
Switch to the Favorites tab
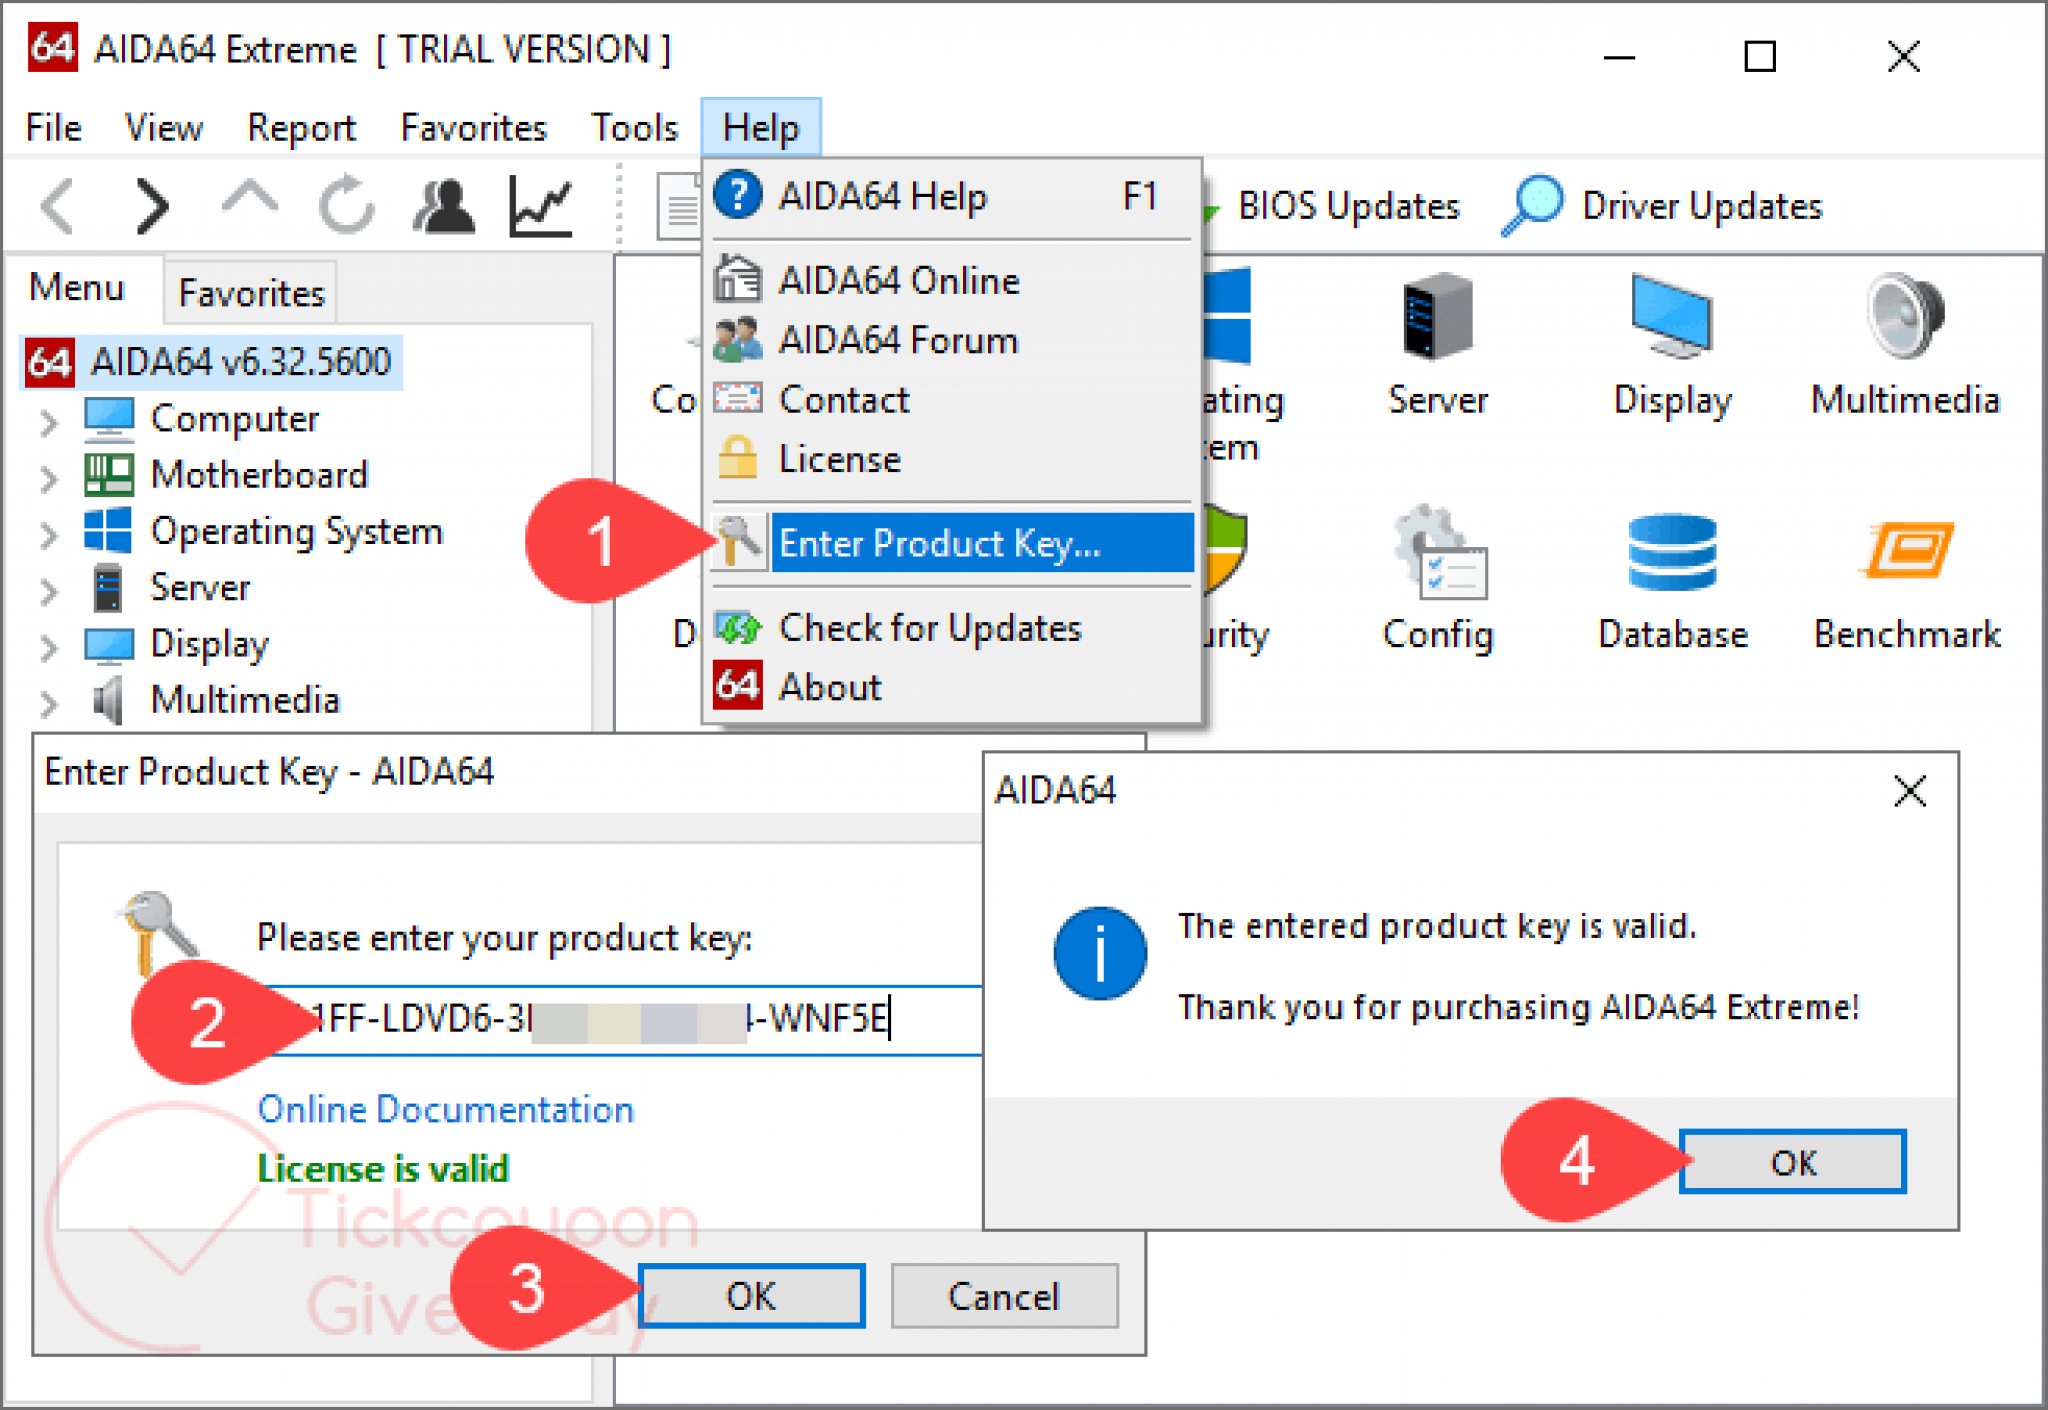251,293
